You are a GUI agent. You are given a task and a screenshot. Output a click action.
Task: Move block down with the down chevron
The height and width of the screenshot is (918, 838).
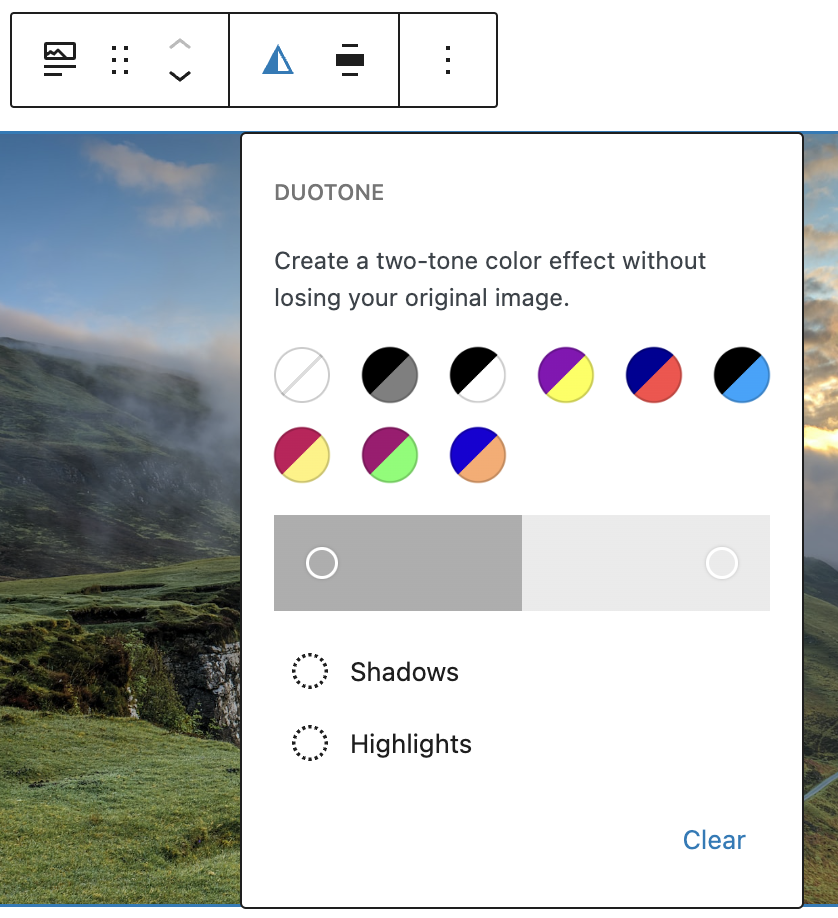click(x=180, y=76)
